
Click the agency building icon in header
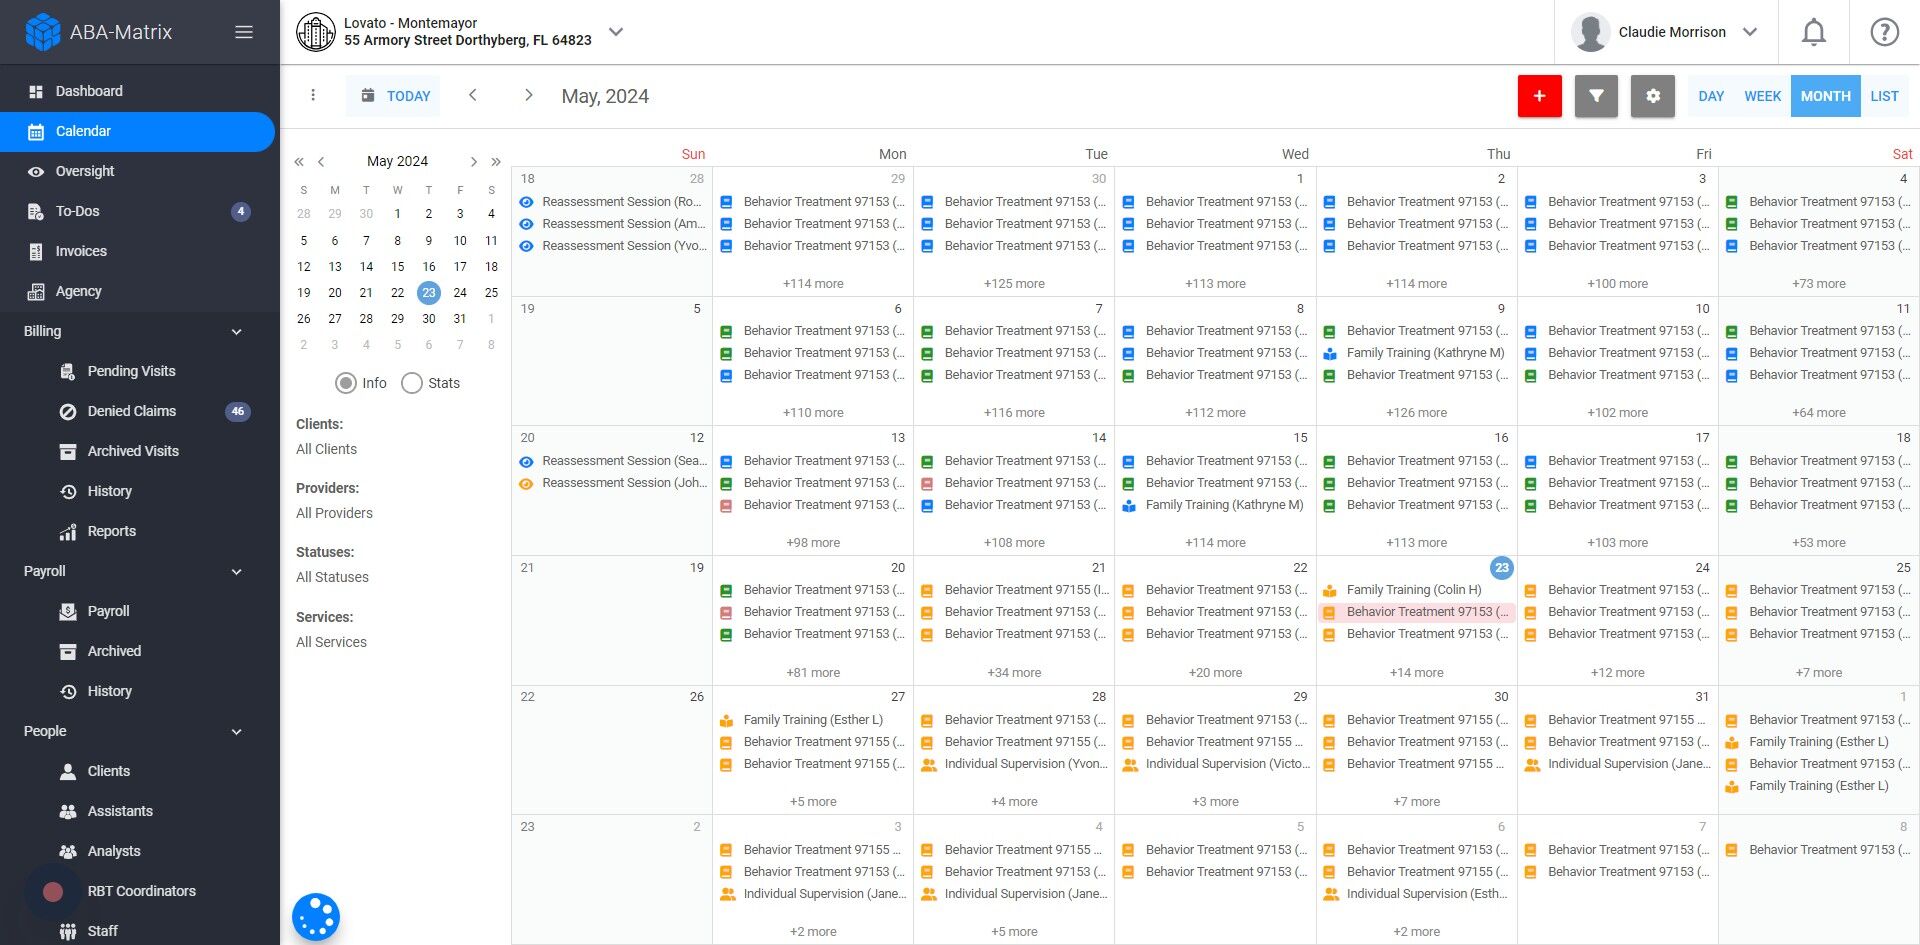[x=315, y=32]
